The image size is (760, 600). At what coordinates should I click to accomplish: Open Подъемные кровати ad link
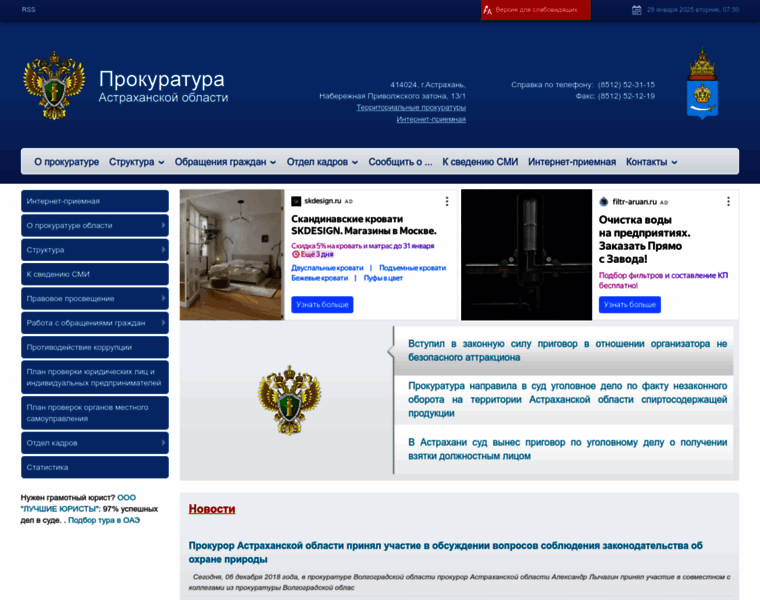(412, 268)
